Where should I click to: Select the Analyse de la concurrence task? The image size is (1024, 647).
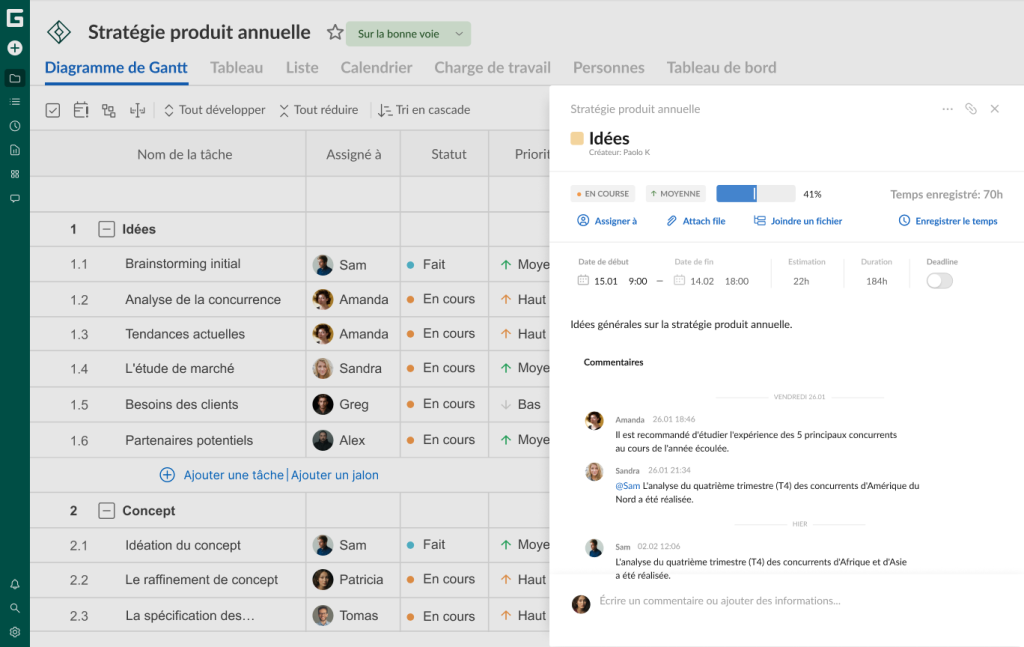point(203,300)
